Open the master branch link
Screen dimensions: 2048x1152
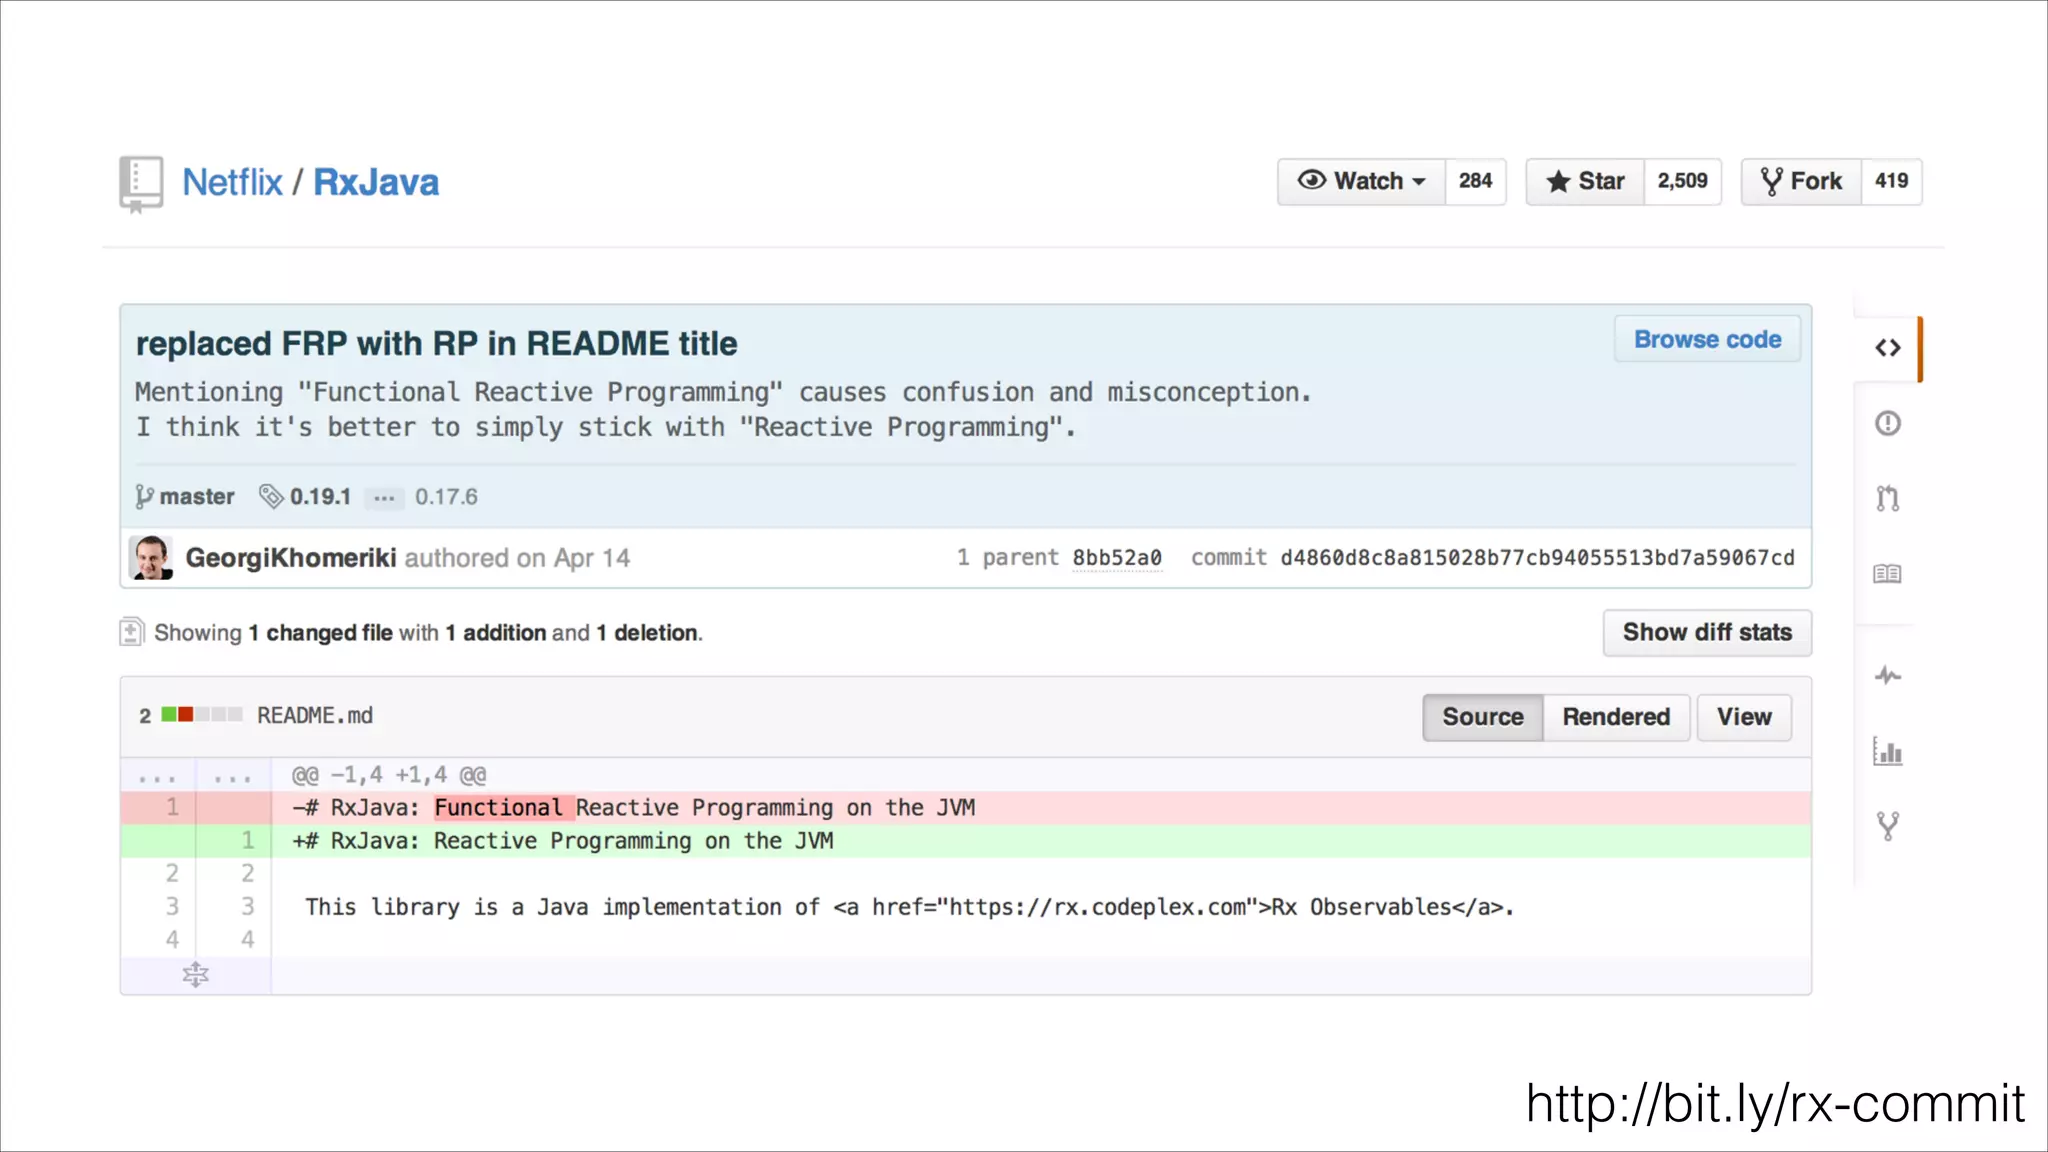pyautogui.click(x=185, y=497)
